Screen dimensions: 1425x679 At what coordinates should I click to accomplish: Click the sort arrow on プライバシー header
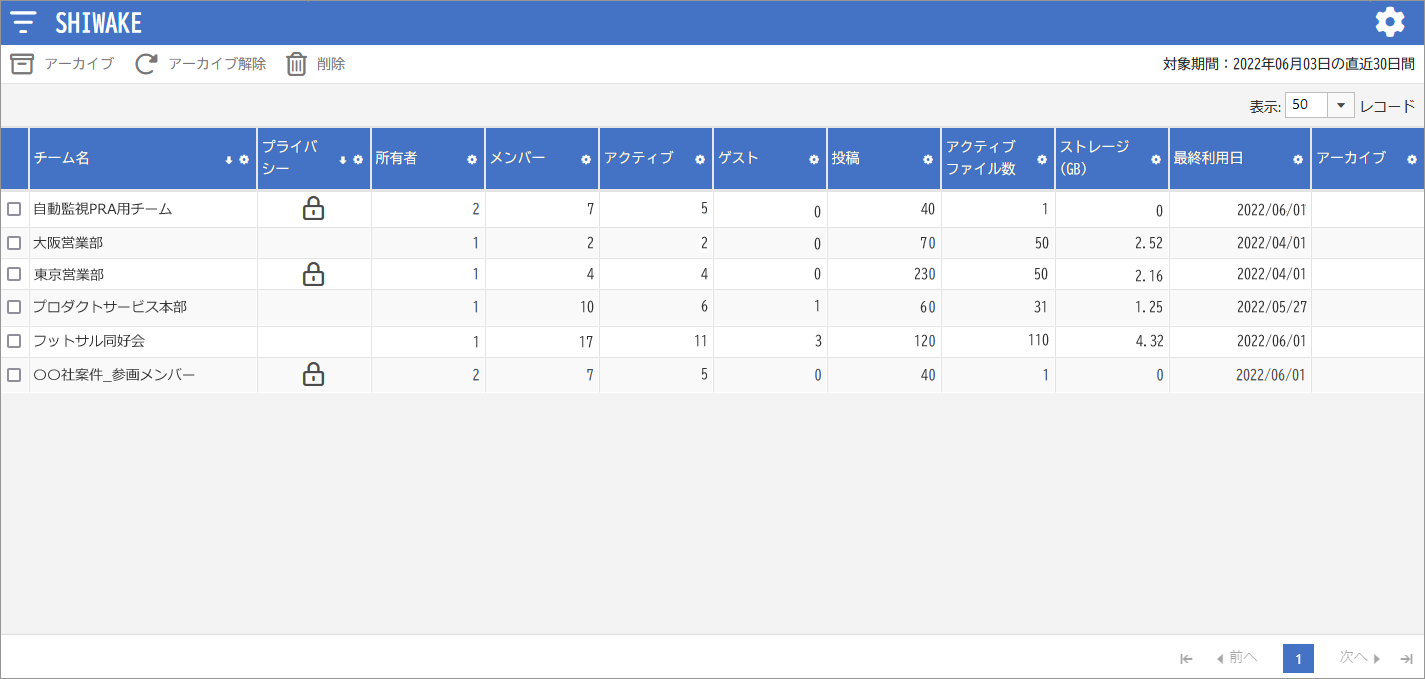(342, 160)
